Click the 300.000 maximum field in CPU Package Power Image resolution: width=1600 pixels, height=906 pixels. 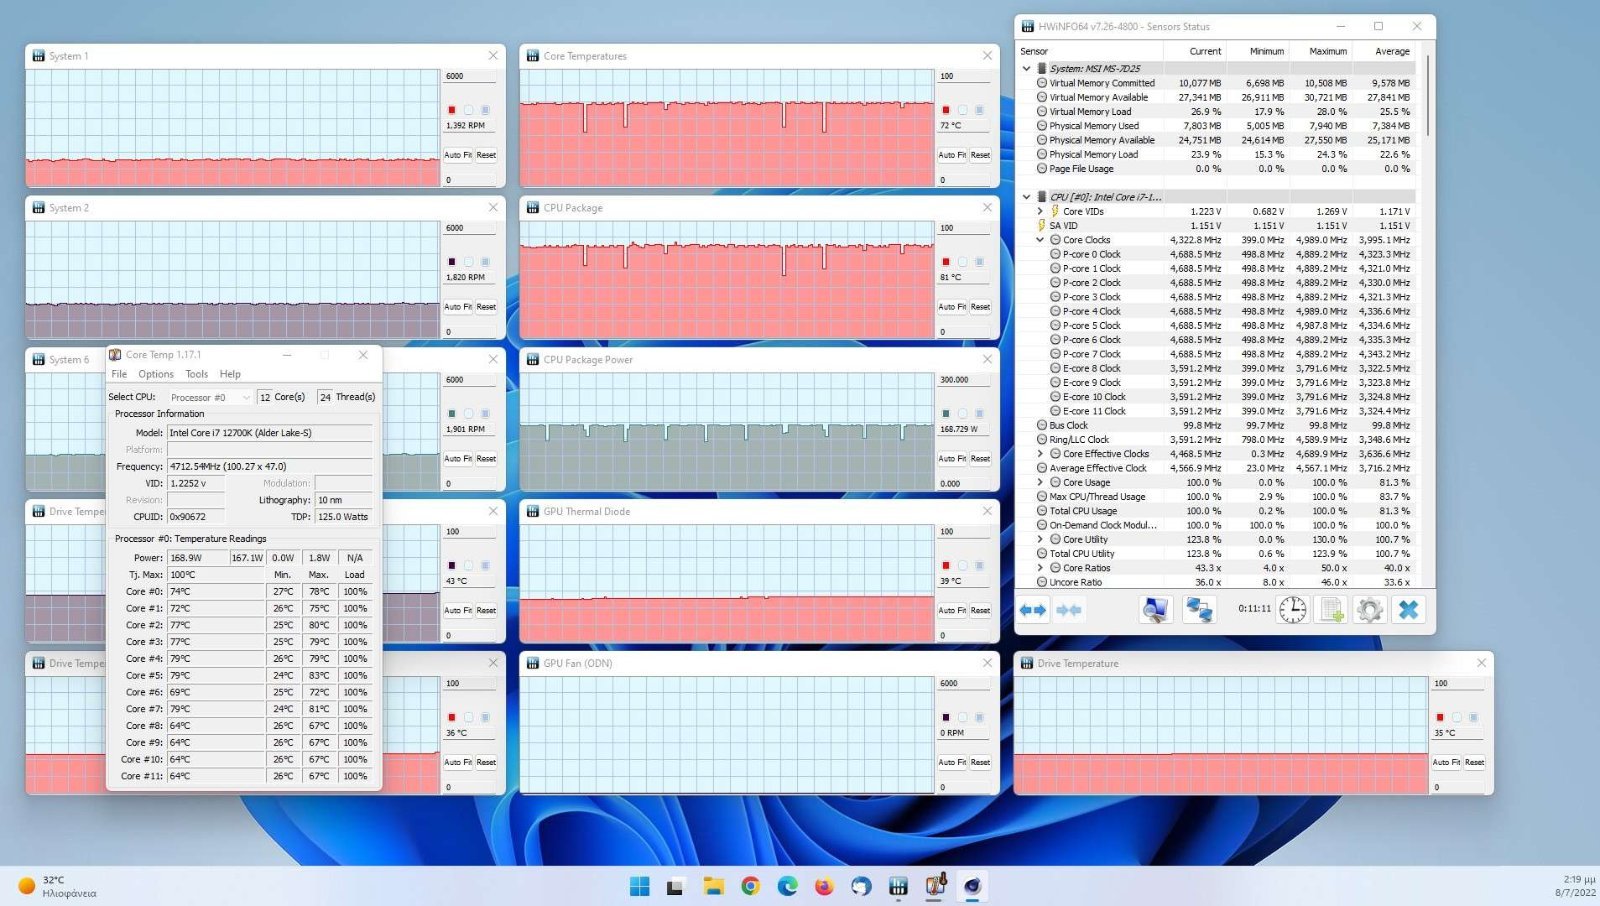pyautogui.click(x=964, y=380)
